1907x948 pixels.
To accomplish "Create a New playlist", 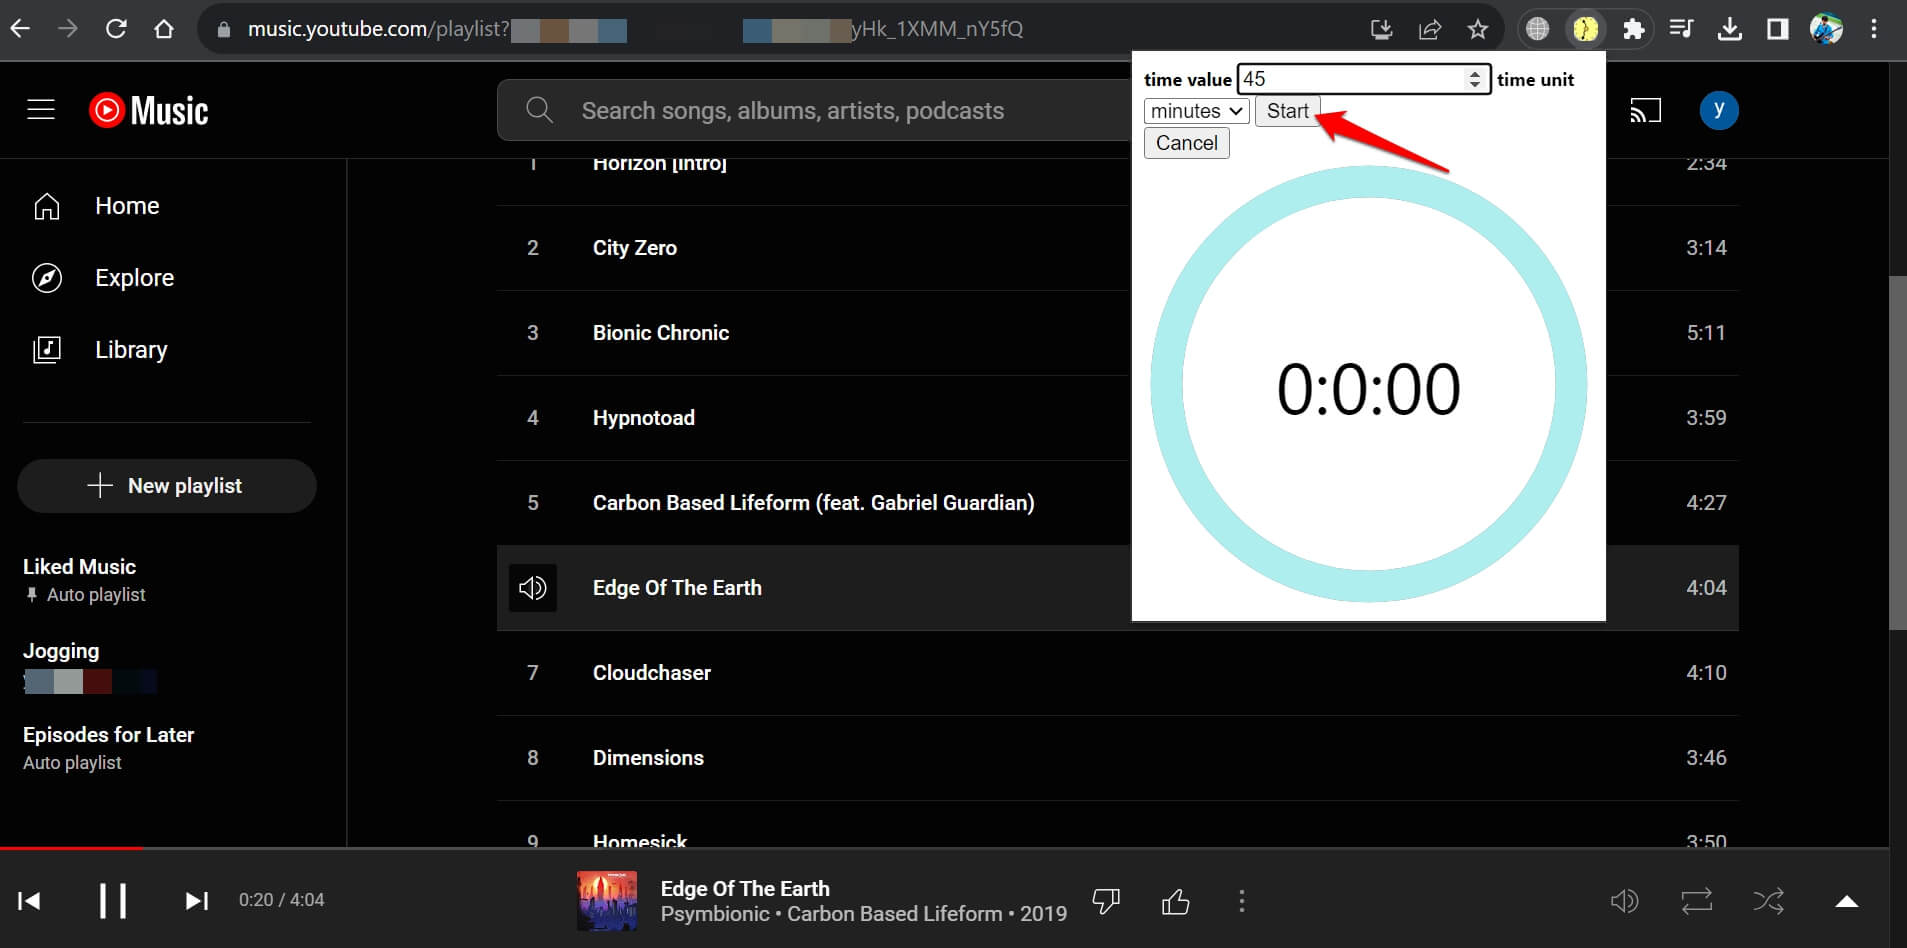I will pos(167,486).
